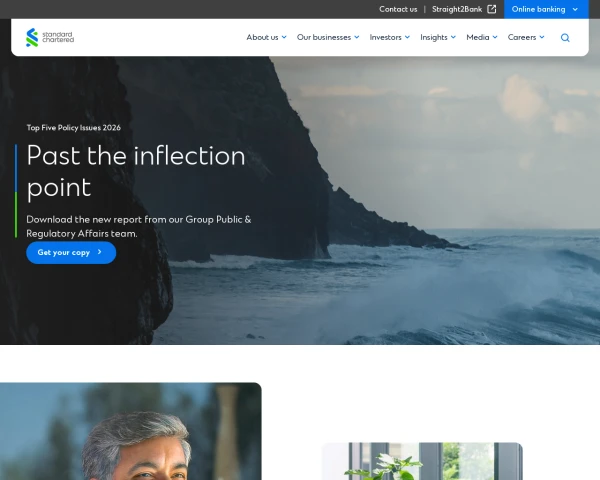The image size is (600, 480).
Task: Click the Standard Chartered logo
Action: (x=50, y=38)
